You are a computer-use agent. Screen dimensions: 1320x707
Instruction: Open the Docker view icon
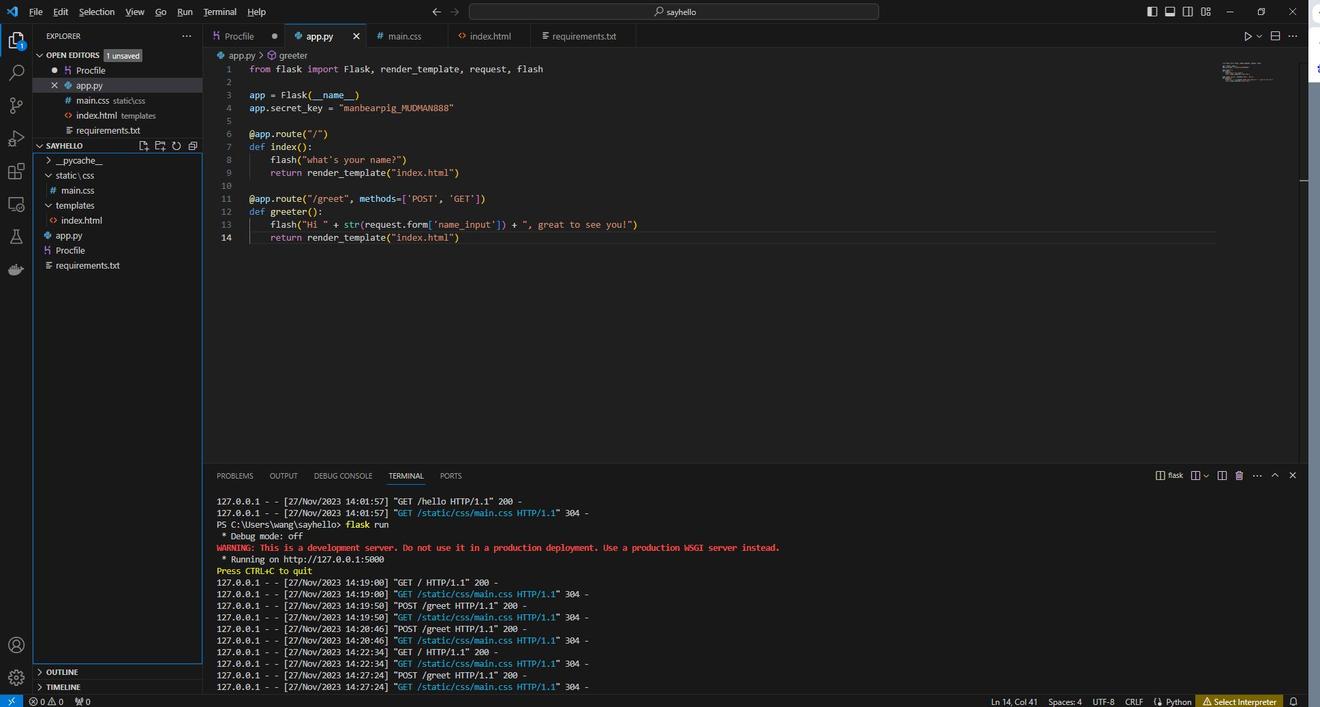point(16,269)
